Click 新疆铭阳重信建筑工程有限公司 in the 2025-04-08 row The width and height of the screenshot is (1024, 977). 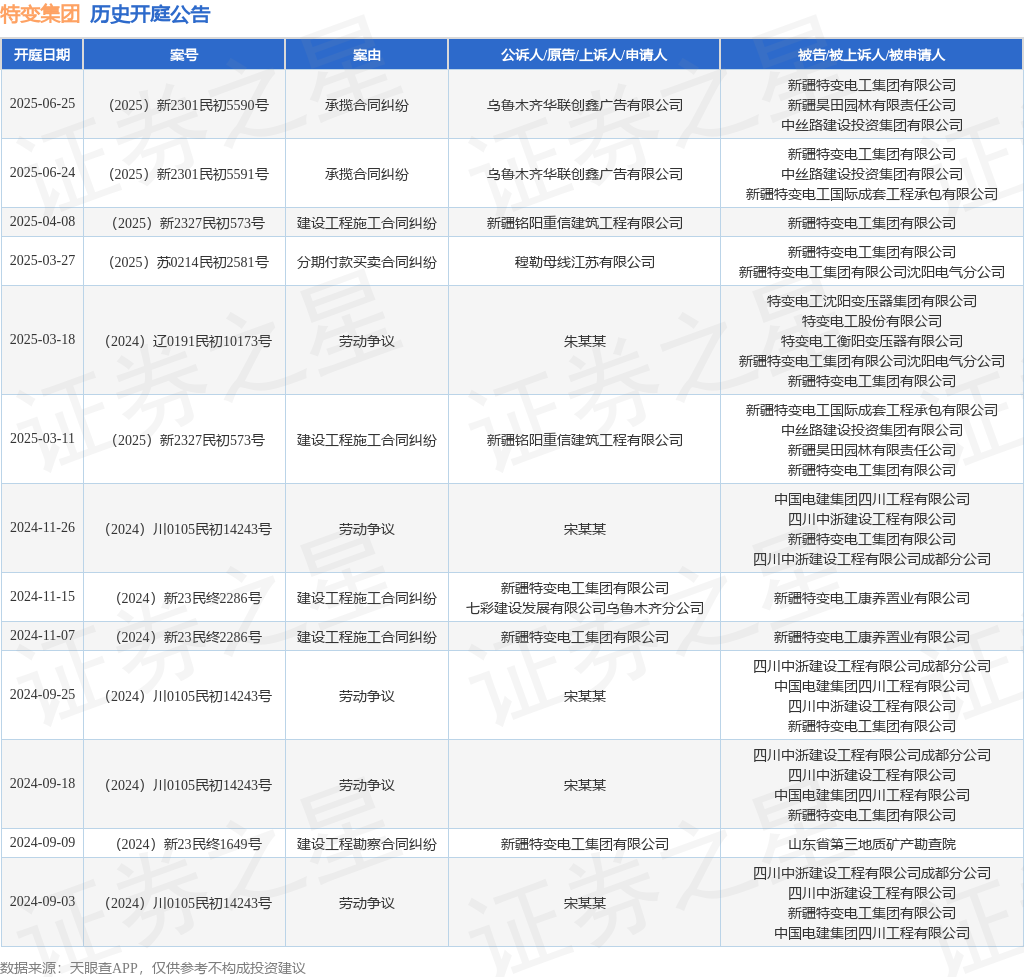(x=584, y=223)
